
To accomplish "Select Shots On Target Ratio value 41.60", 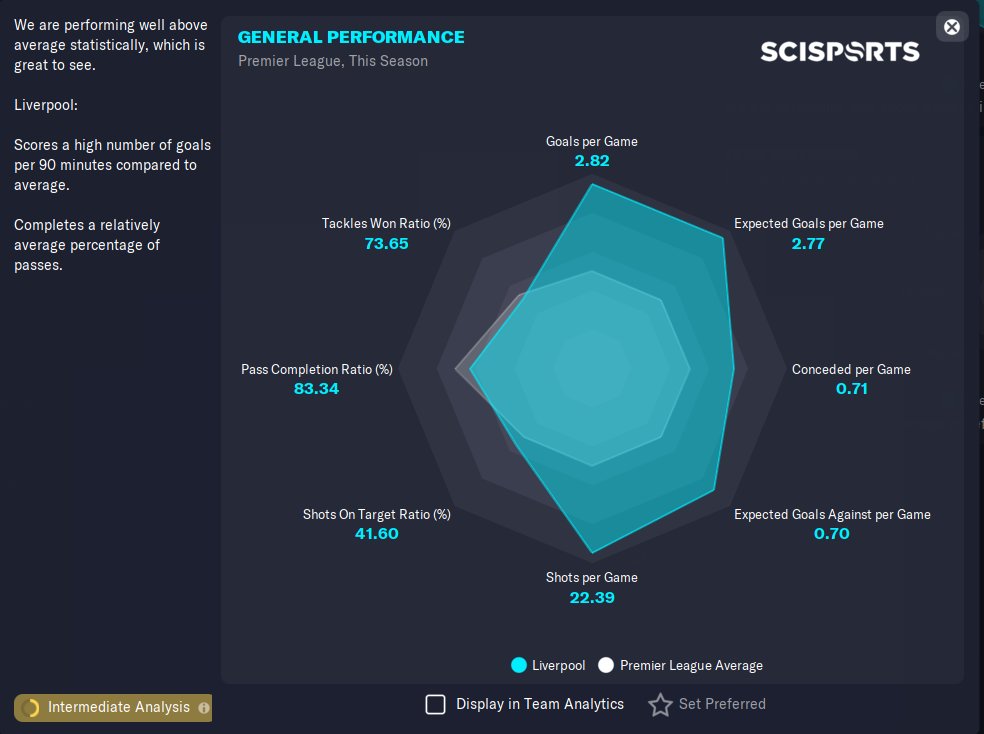I will 376,533.
